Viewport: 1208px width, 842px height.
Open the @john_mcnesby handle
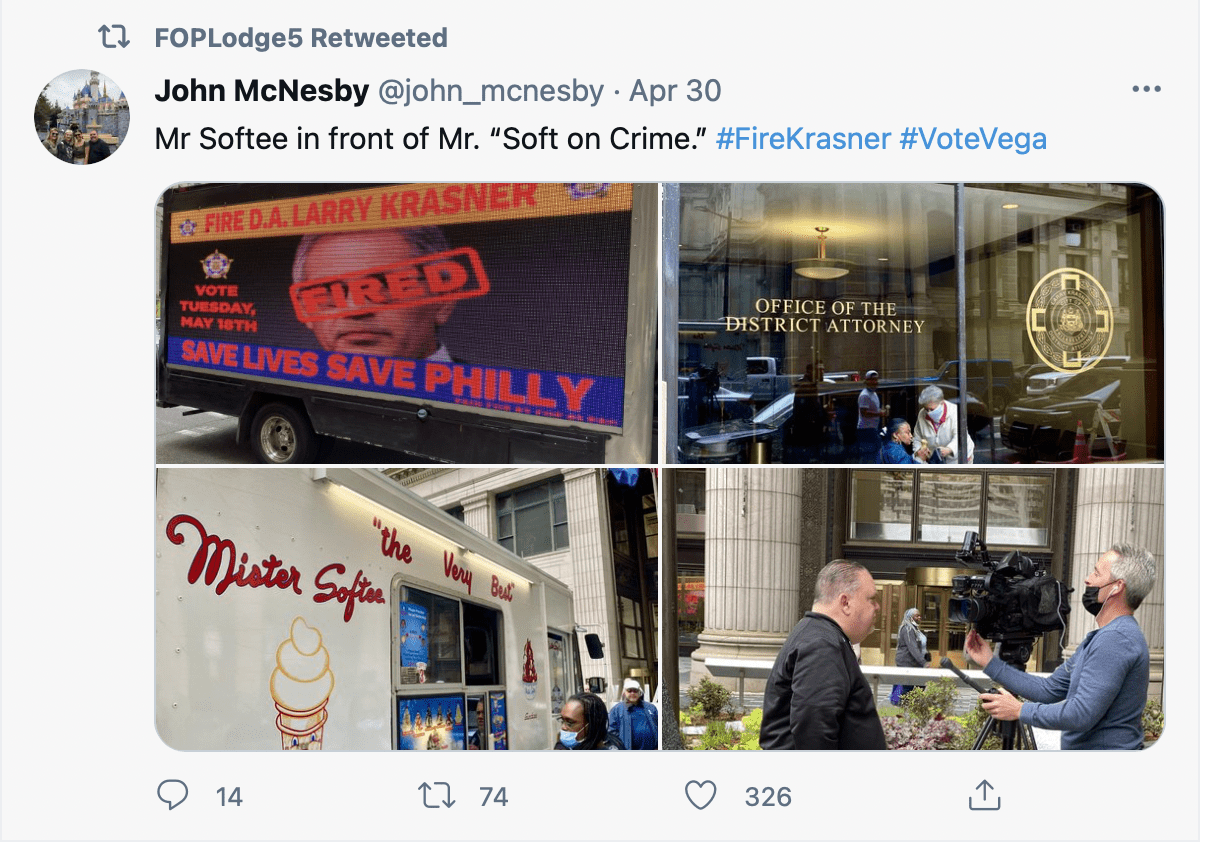click(490, 91)
